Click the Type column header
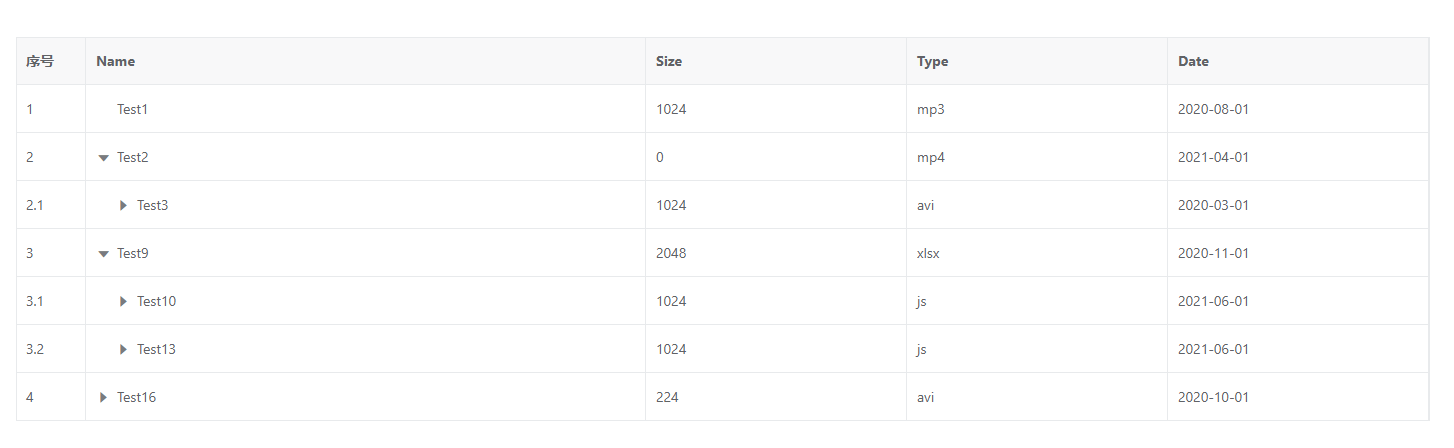This screenshot has width=1454, height=448. coord(932,61)
